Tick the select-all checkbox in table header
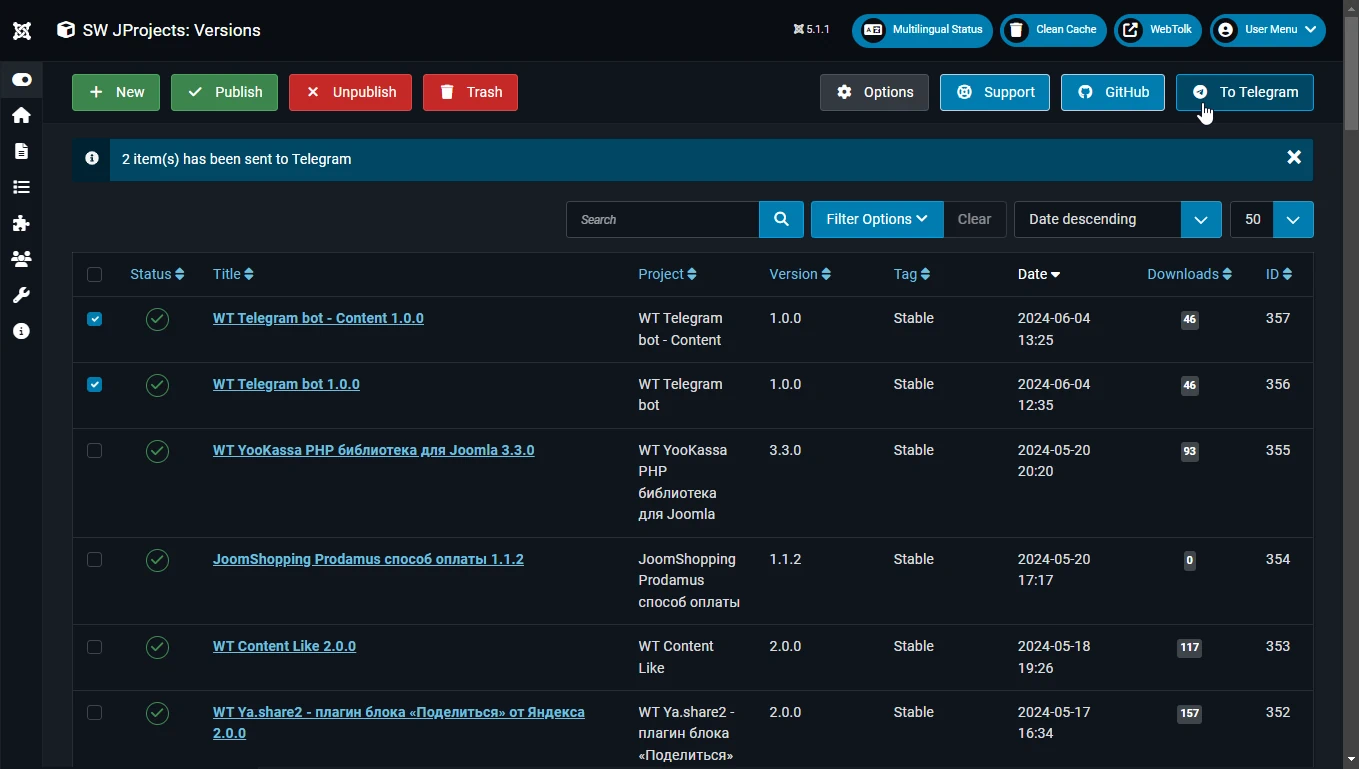 pyautogui.click(x=94, y=275)
